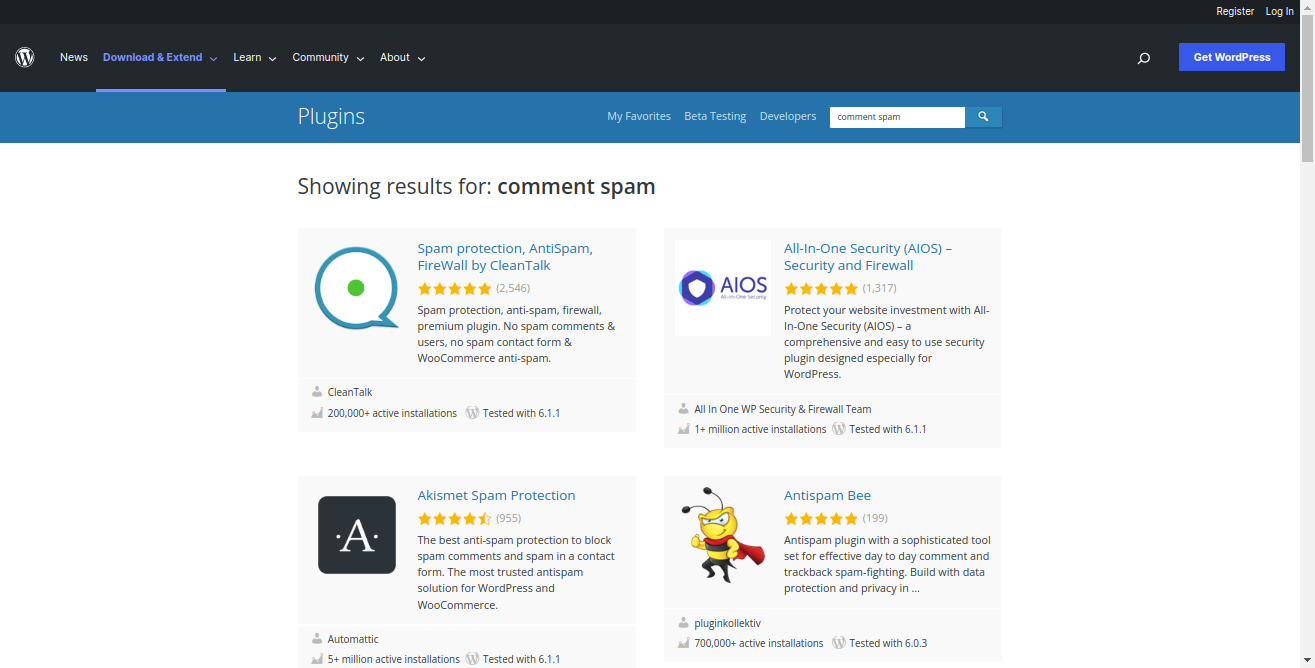Click installs chart icon beside 200,000+ active installations
This screenshot has height=668, width=1315.
click(x=317, y=413)
